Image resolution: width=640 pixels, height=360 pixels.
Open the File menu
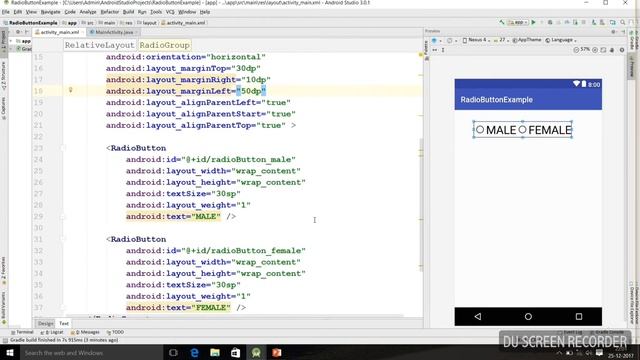tap(6, 12)
